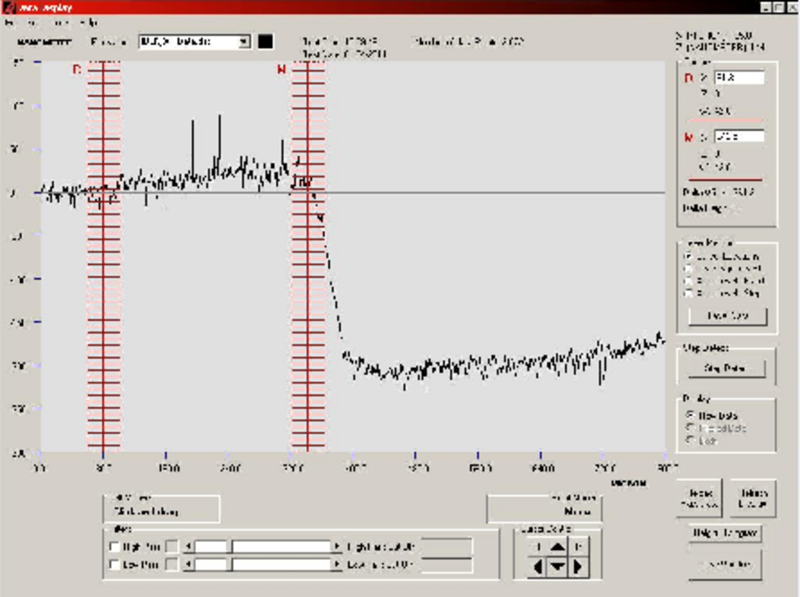800x597 pixels.
Task: Click right arrow of High Pass slider
Action: [x=337, y=546]
